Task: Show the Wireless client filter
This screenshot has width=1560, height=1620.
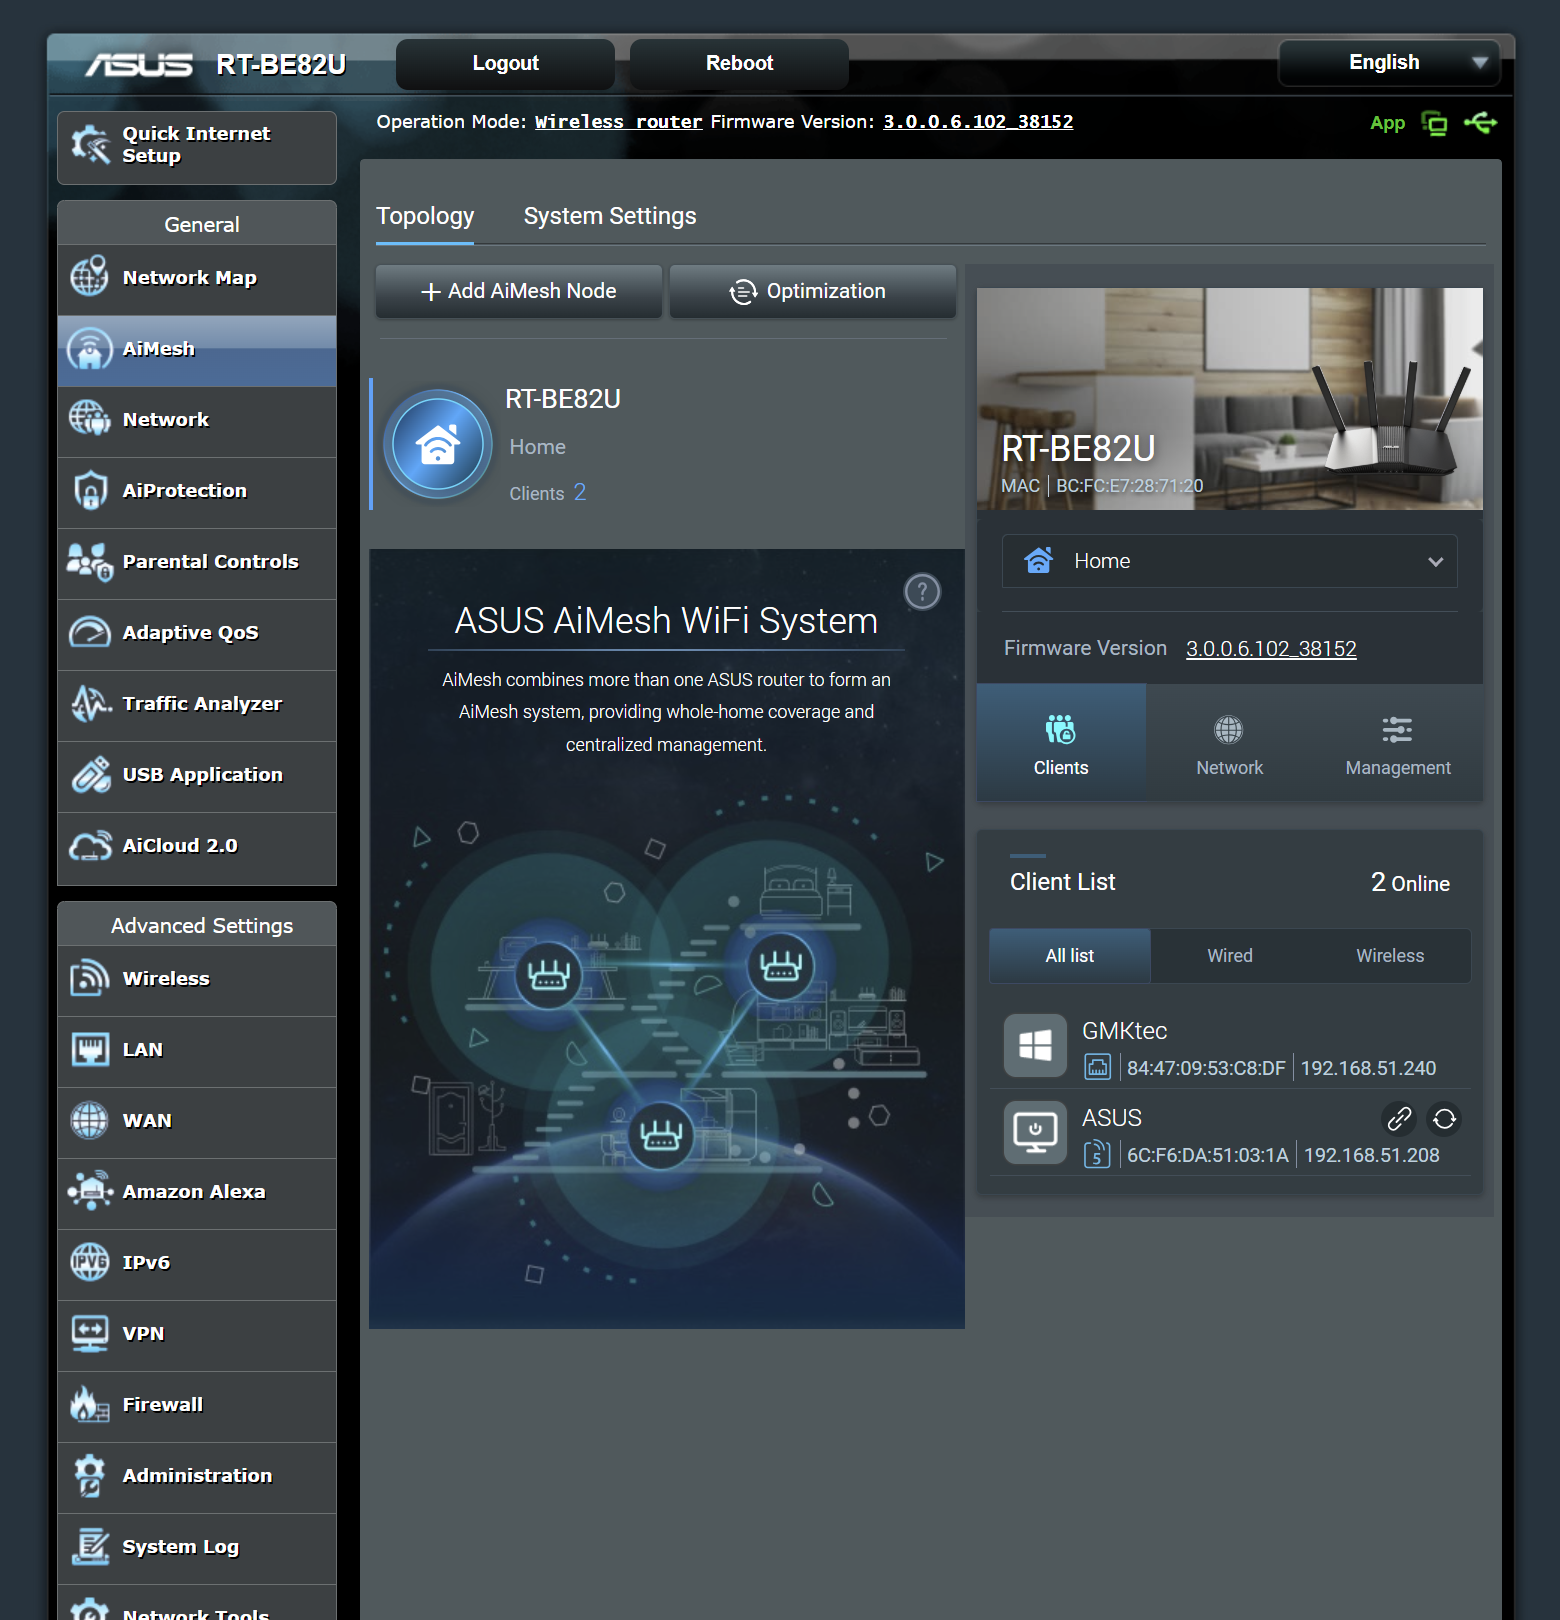Action: [x=1390, y=956]
